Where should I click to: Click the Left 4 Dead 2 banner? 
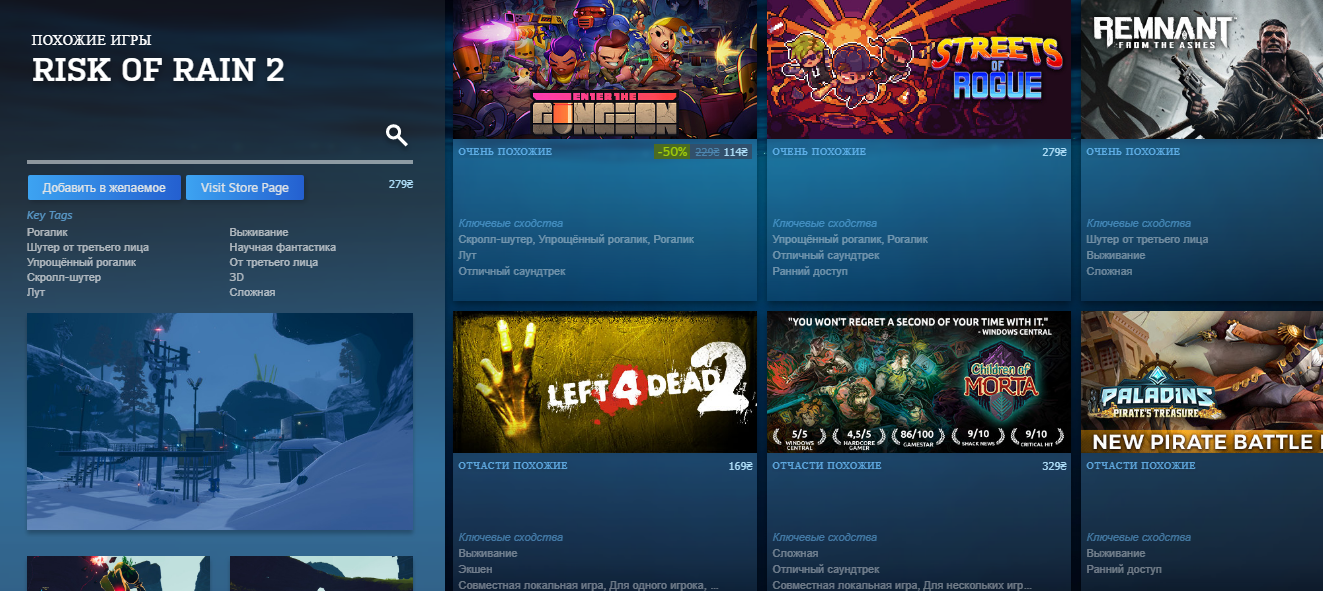pos(604,382)
